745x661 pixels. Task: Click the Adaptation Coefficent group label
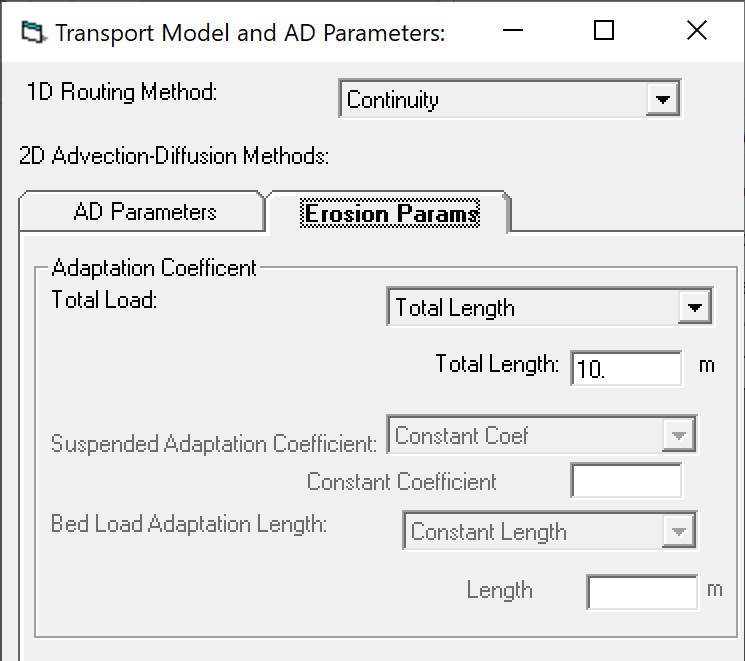click(154, 268)
